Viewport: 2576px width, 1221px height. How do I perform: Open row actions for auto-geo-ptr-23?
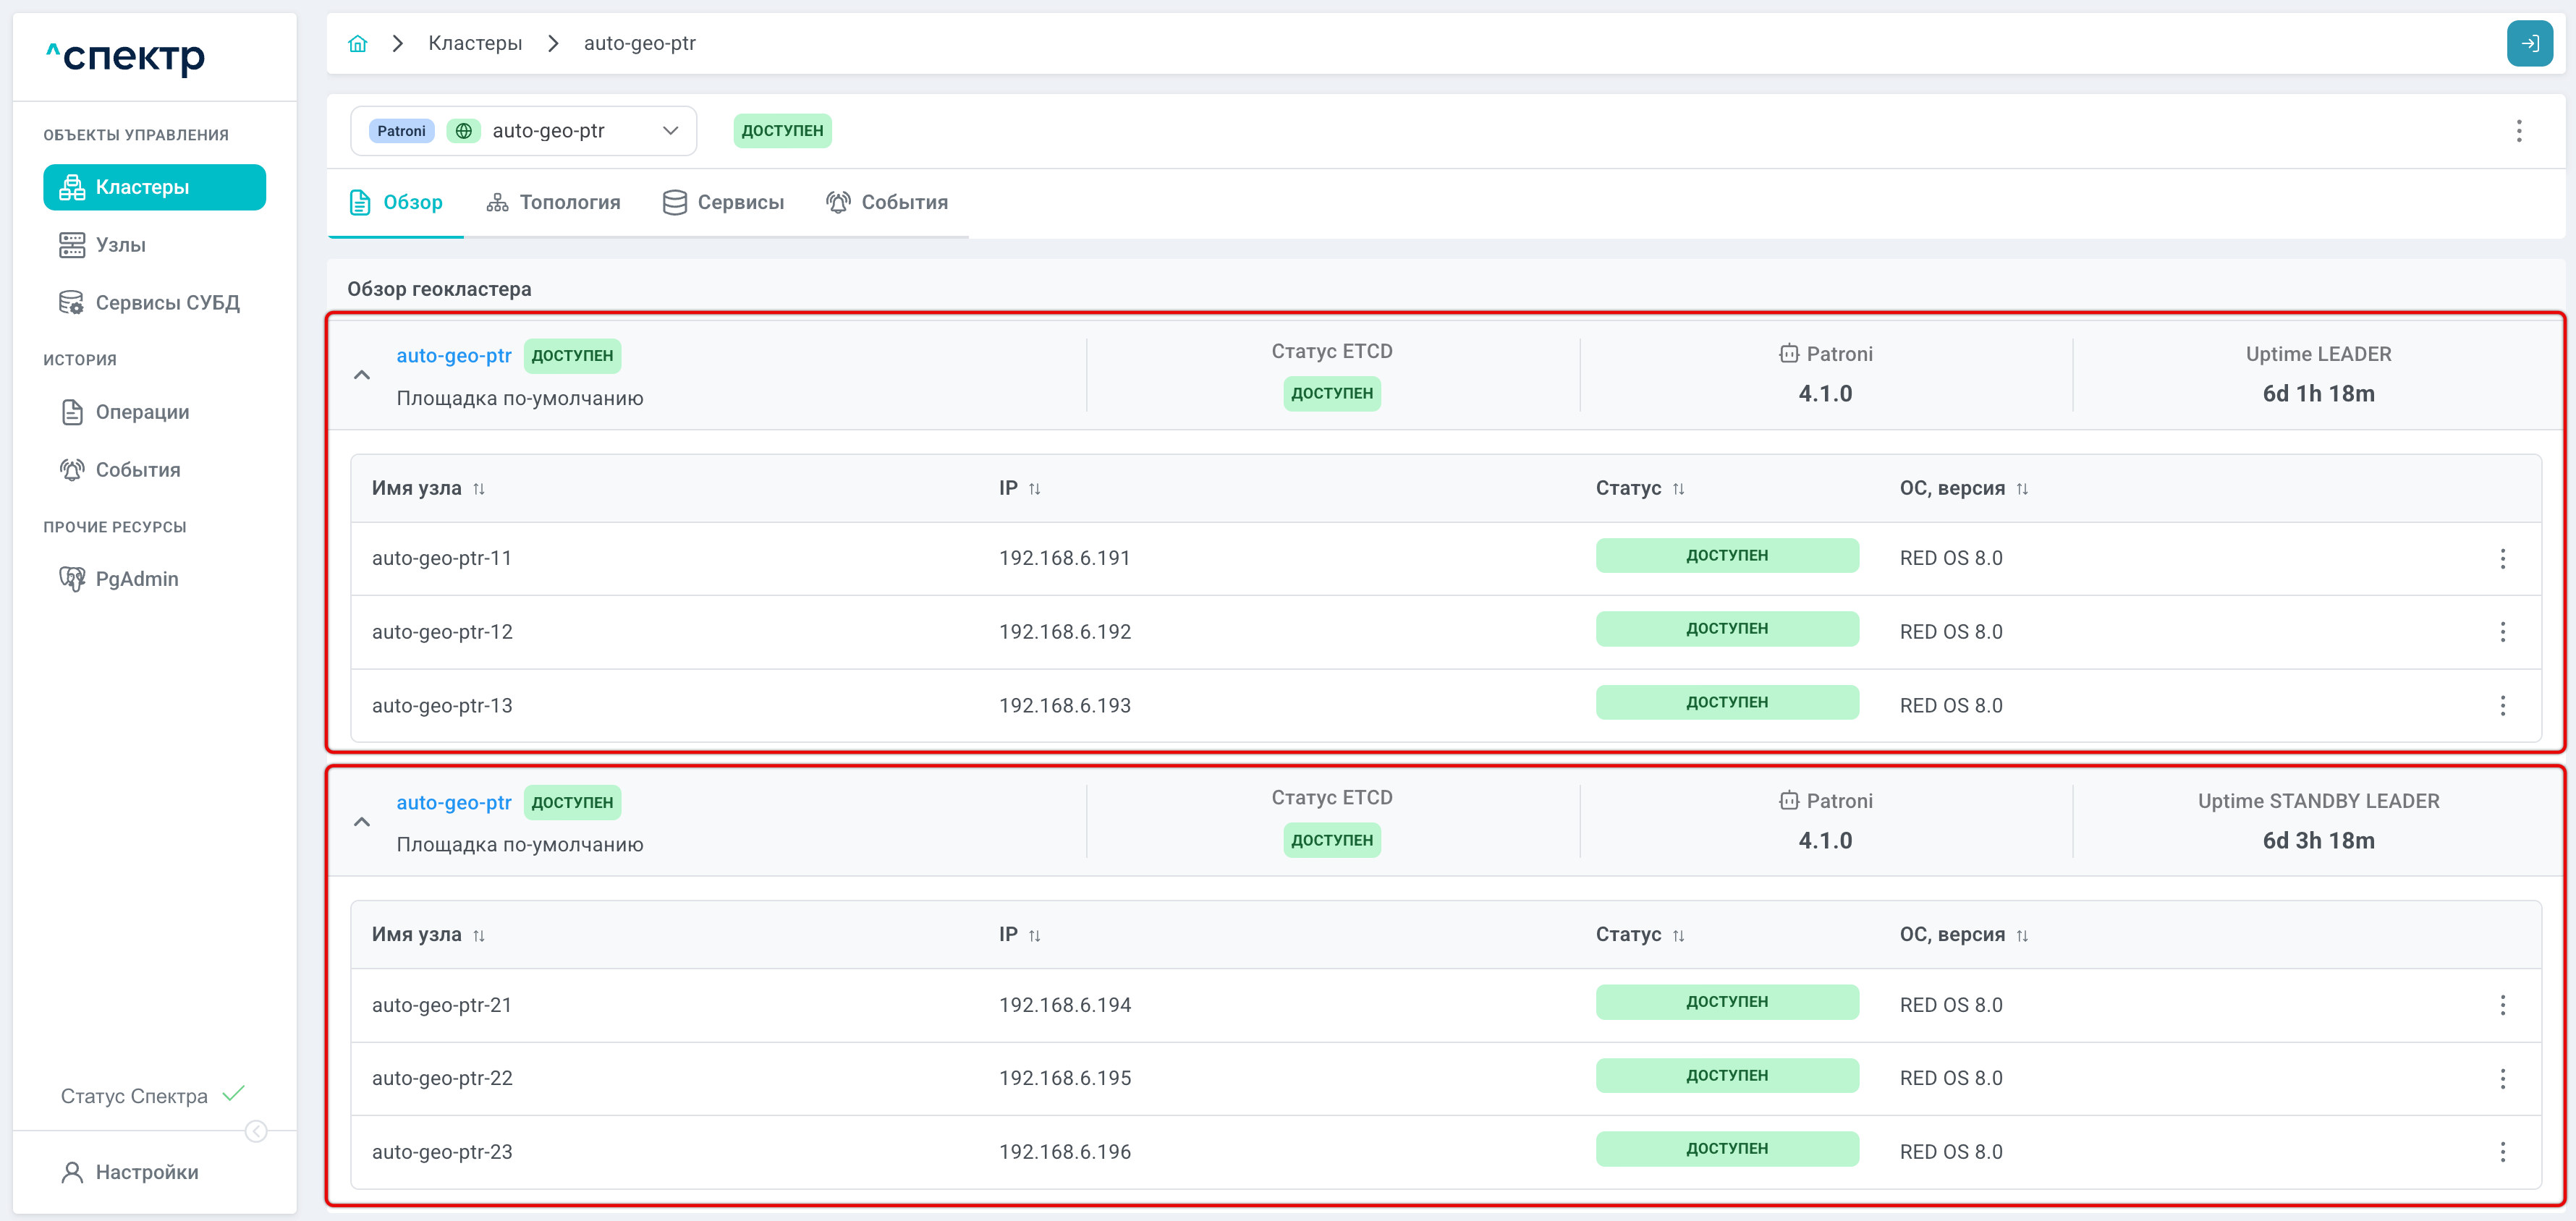(2503, 1152)
